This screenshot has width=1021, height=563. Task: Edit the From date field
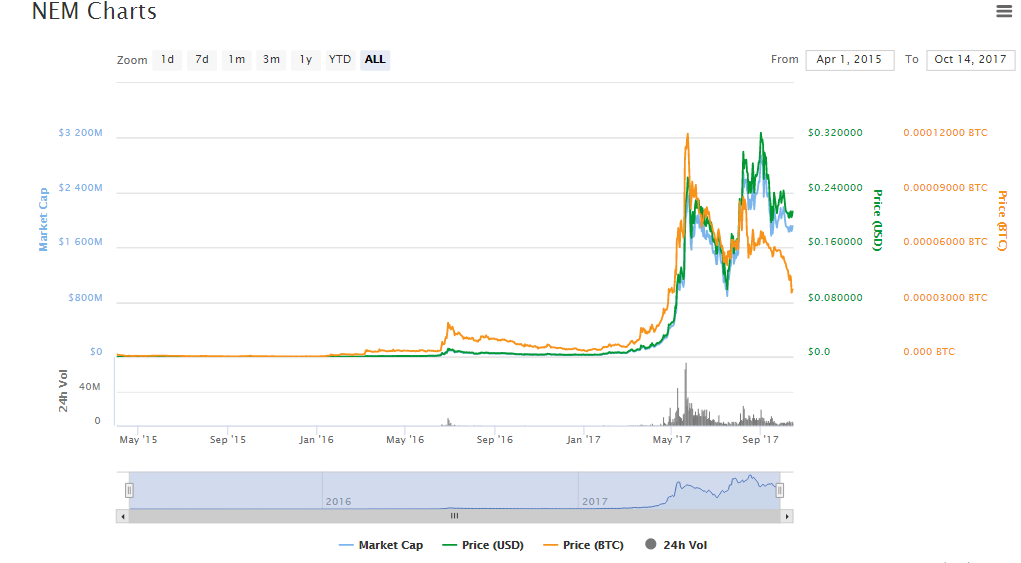pos(850,60)
